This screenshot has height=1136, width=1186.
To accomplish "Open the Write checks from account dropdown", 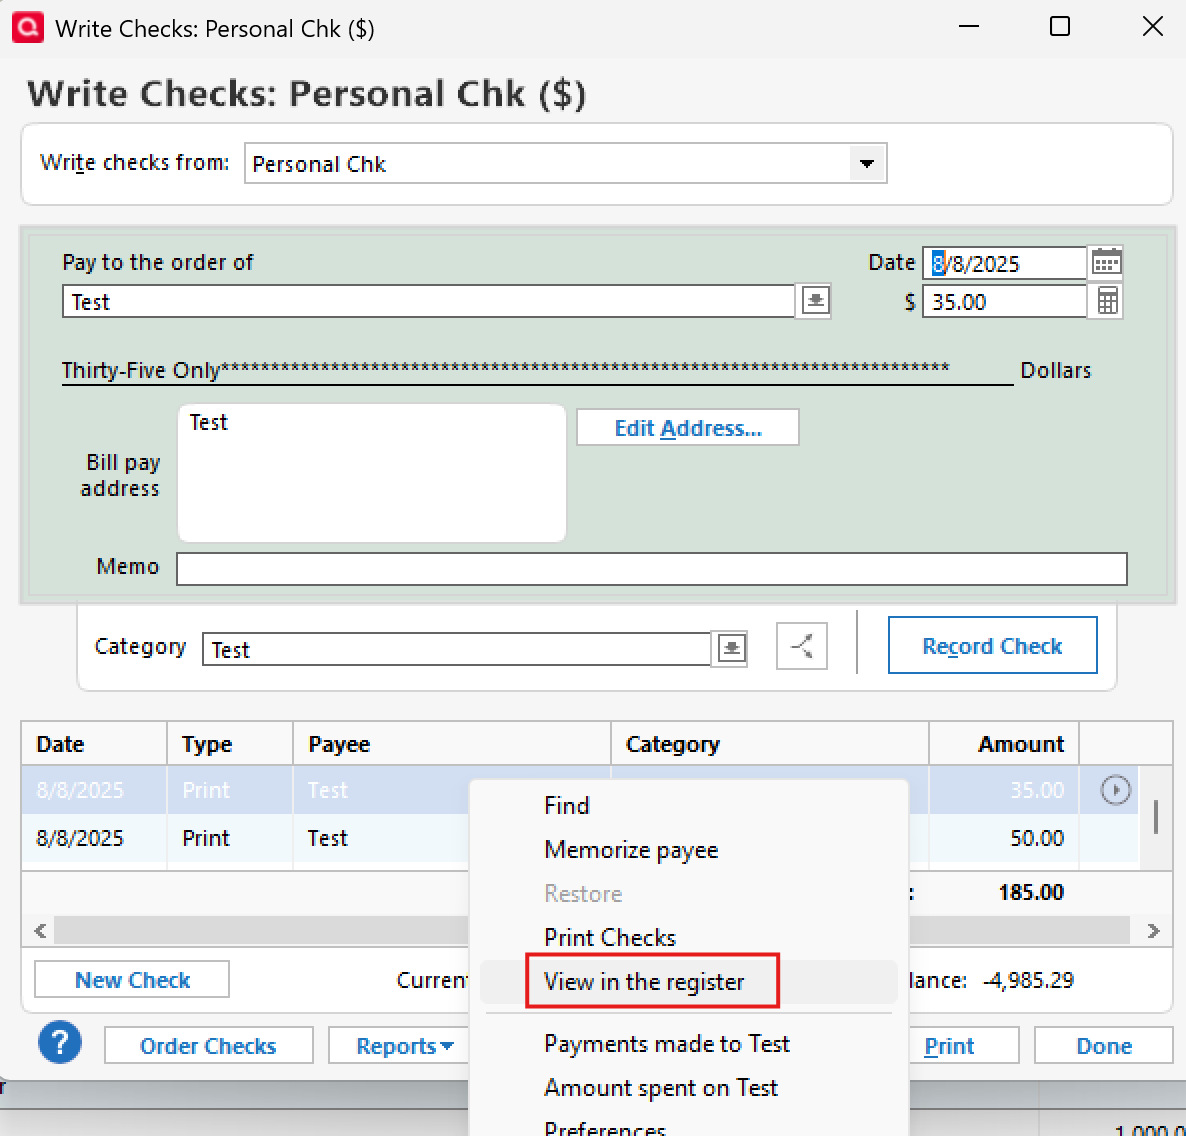I will 867,163.
